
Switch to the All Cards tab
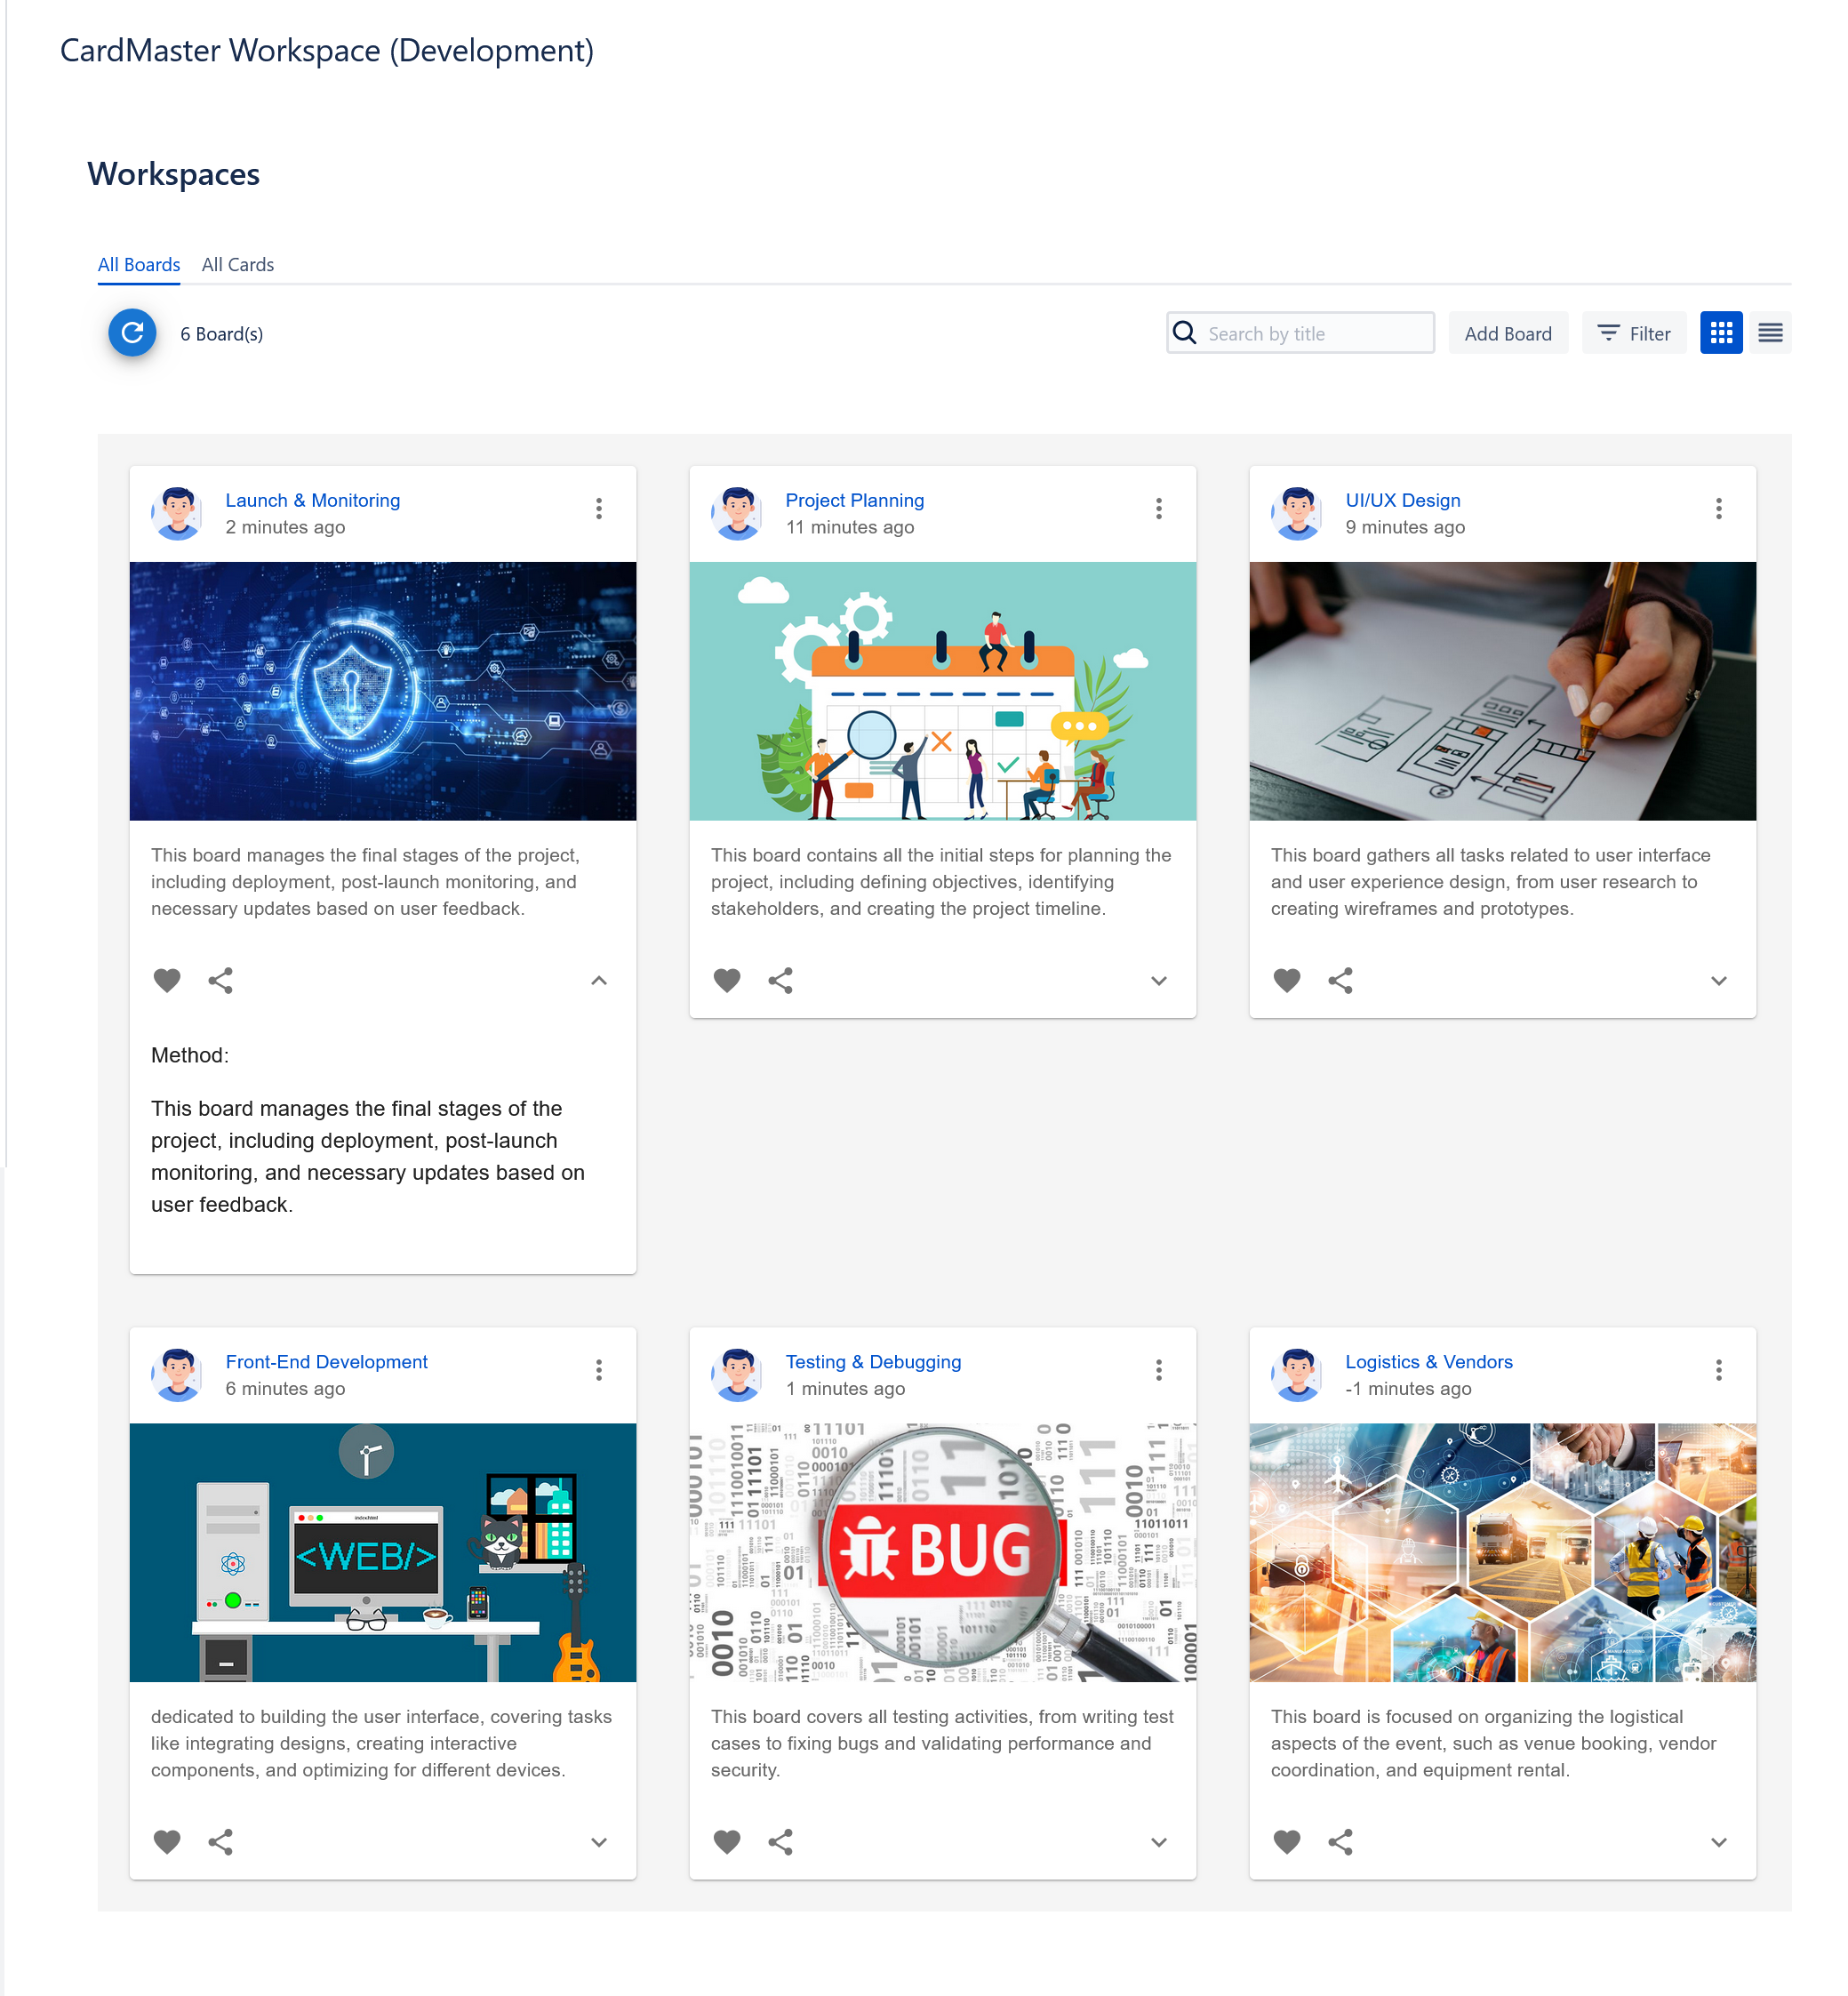click(237, 265)
